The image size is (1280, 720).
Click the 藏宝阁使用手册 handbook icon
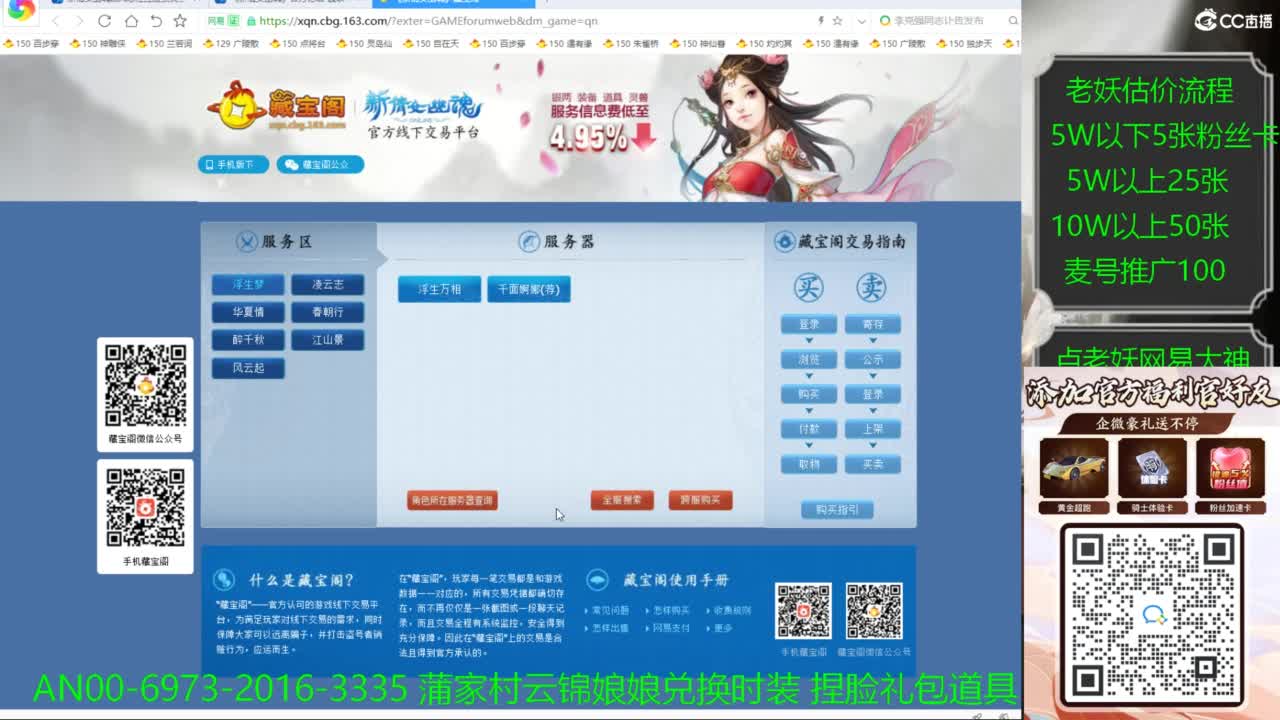tap(598, 579)
